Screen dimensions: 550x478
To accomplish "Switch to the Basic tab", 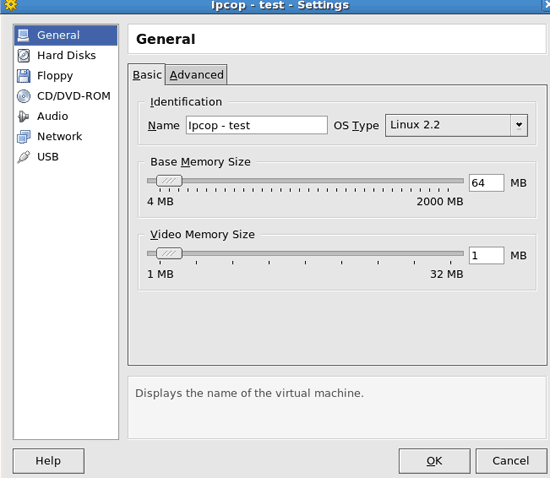I will [x=147, y=75].
